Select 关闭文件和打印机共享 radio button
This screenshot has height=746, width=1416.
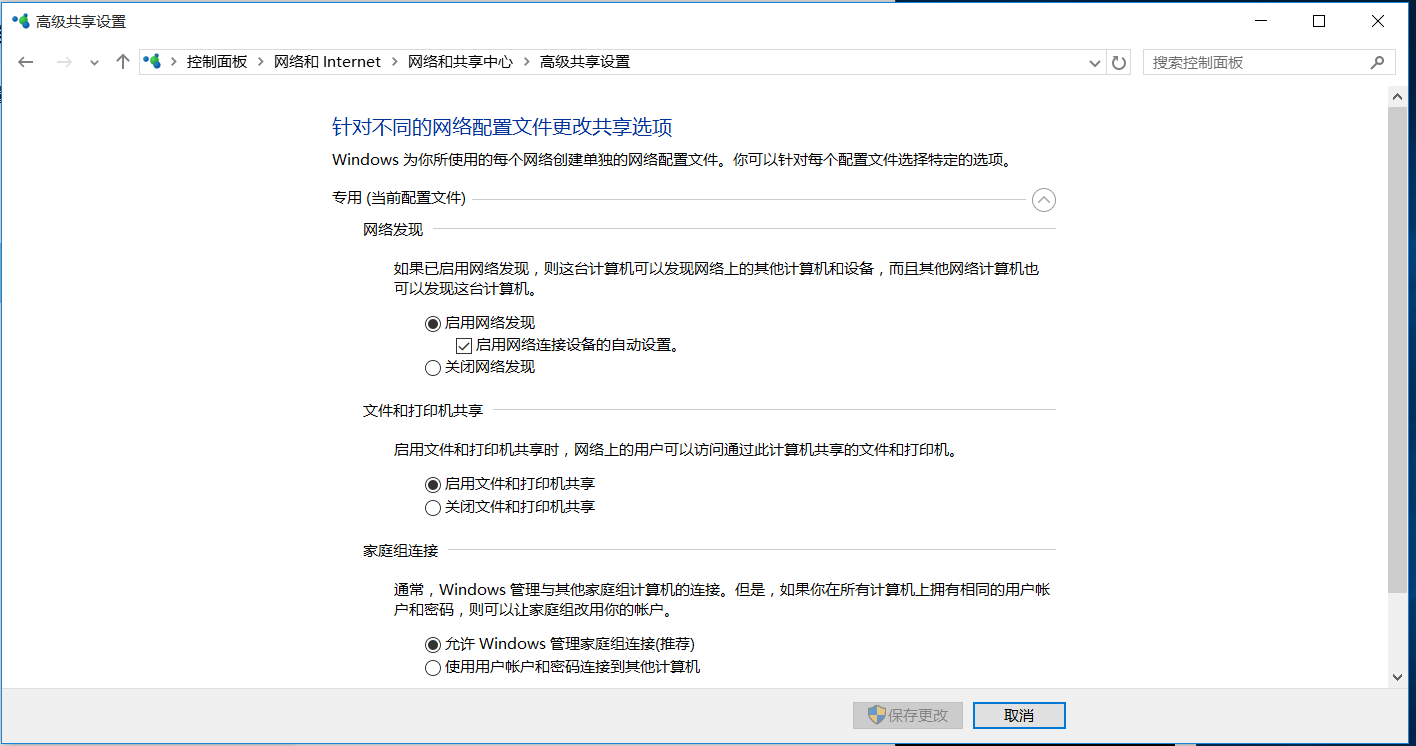(x=433, y=507)
